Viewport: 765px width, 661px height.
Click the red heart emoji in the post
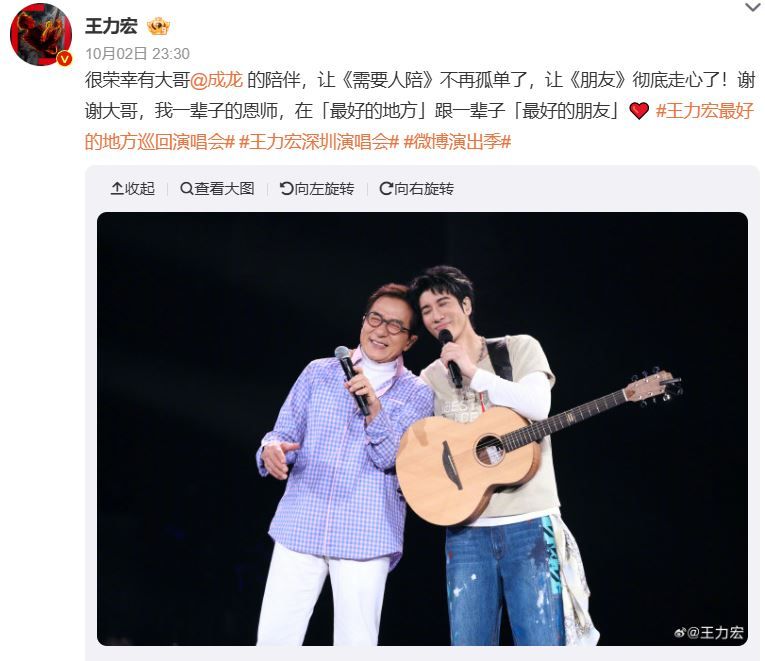pos(639,111)
